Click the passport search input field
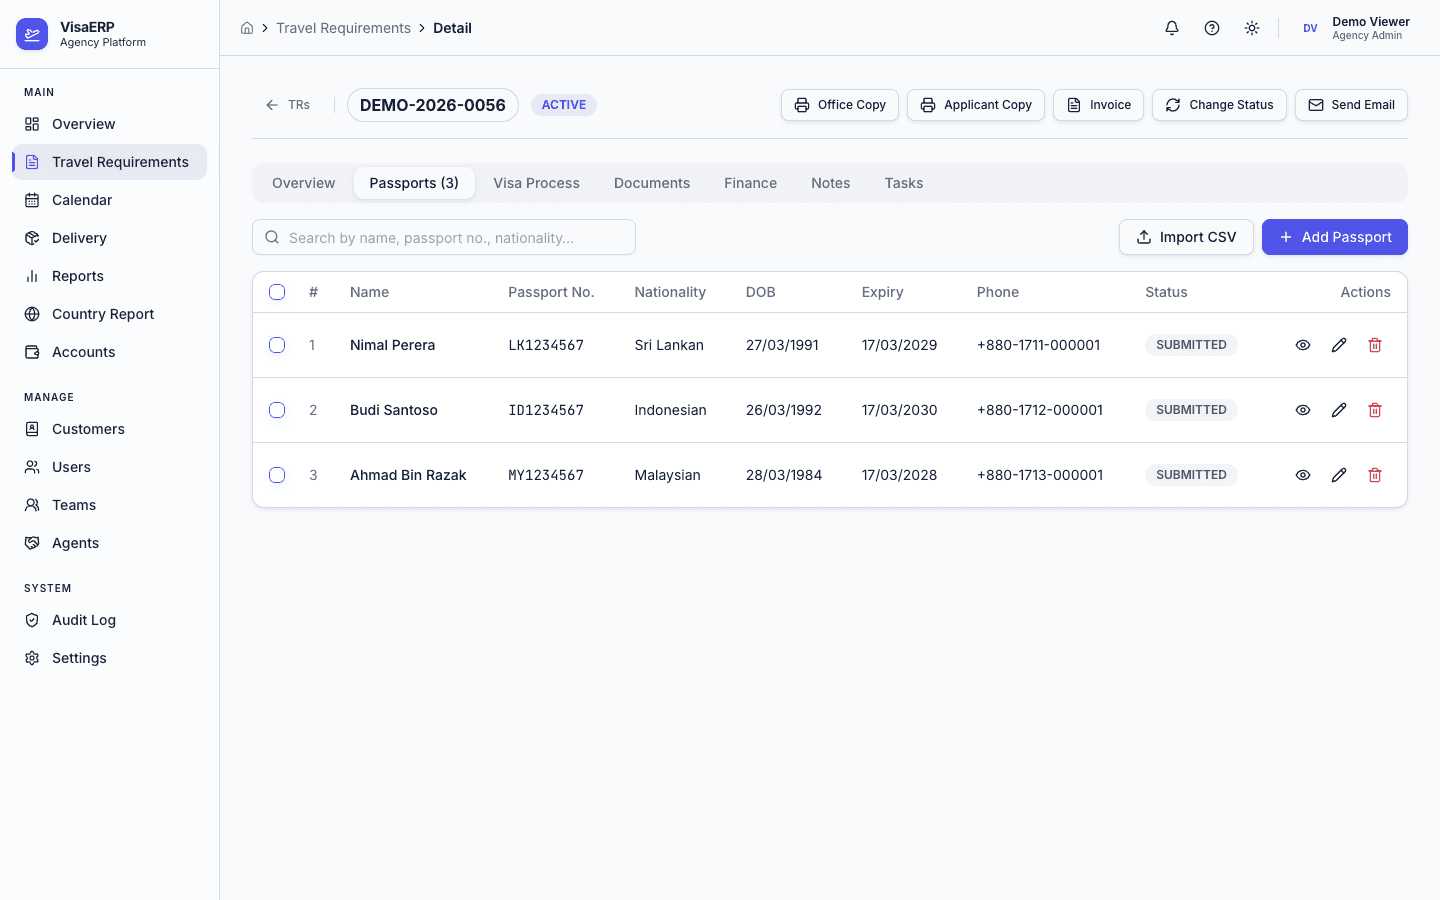1440x900 pixels. [444, 237]
